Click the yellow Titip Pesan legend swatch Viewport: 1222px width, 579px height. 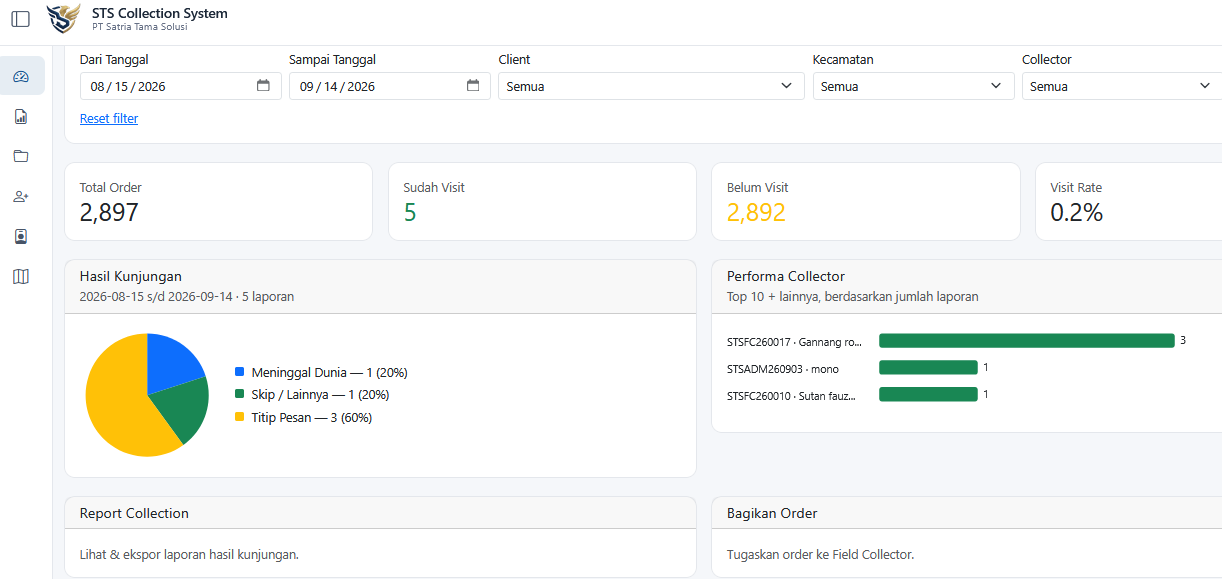(x=240, y=417)
